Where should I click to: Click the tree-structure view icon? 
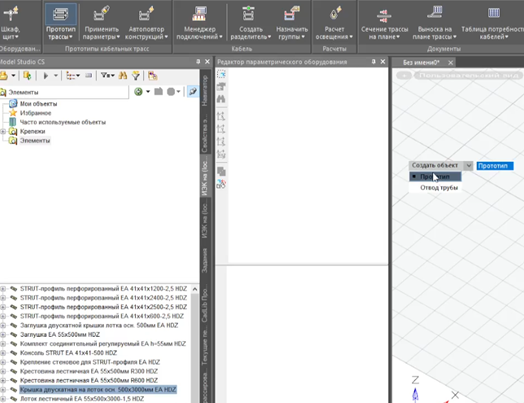click(x=70, y=76)
